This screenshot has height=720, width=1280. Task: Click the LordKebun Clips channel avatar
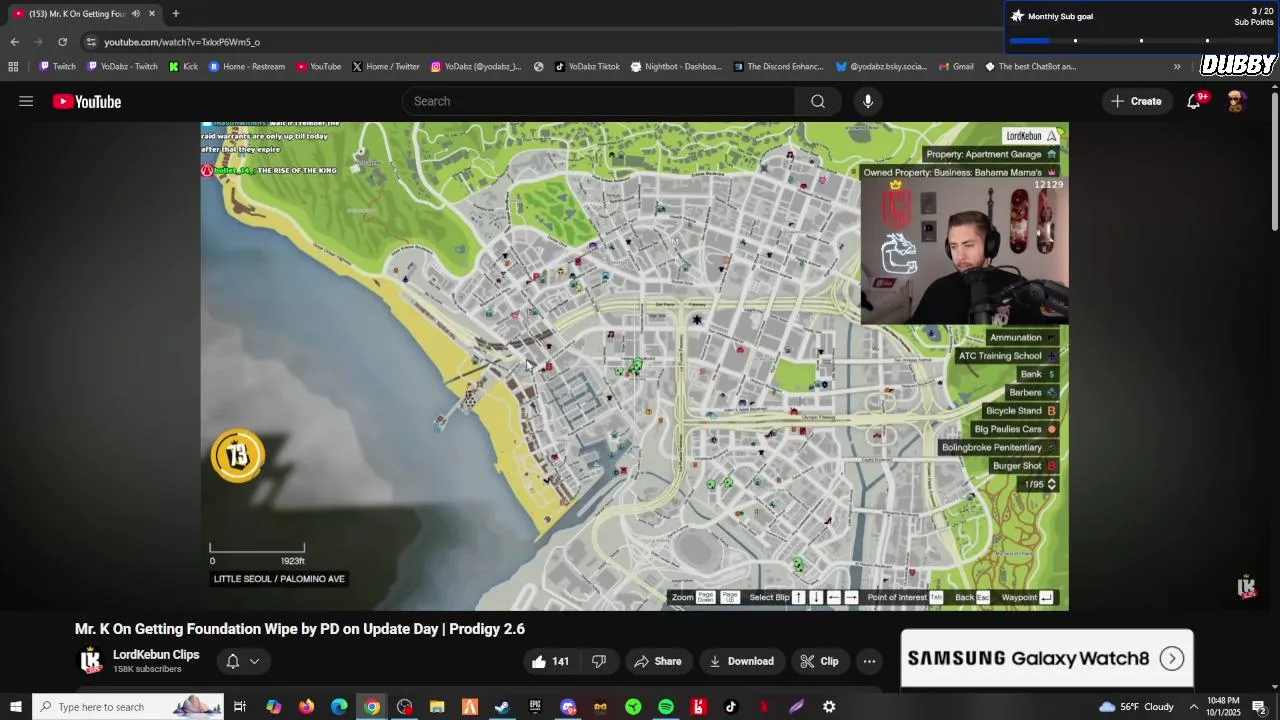tap(90, 661)
